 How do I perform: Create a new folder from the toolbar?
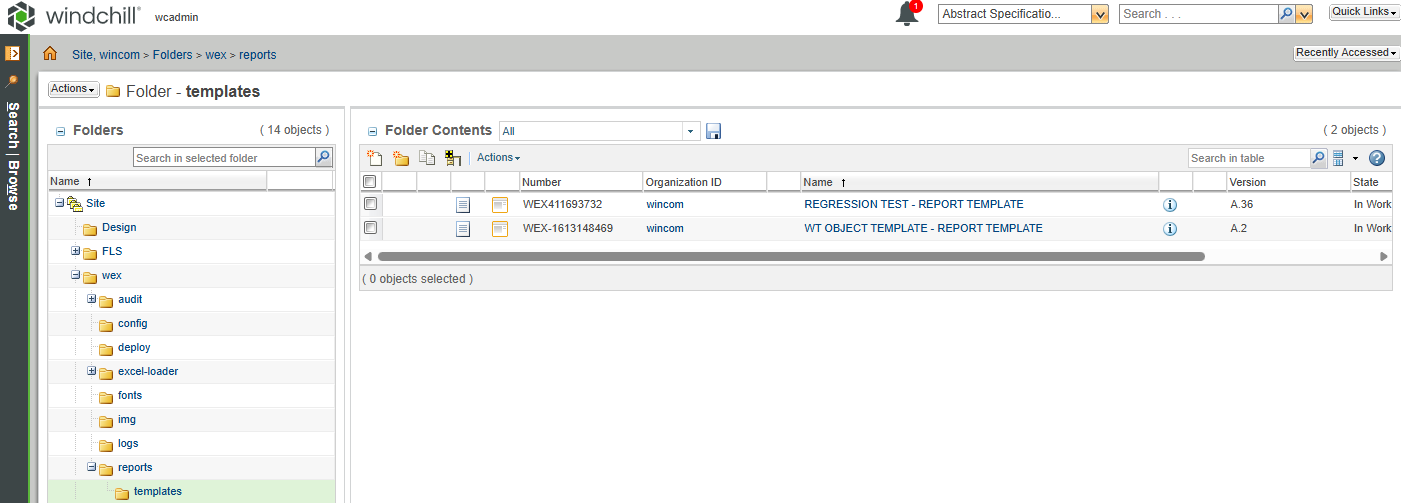click(401, 158)
